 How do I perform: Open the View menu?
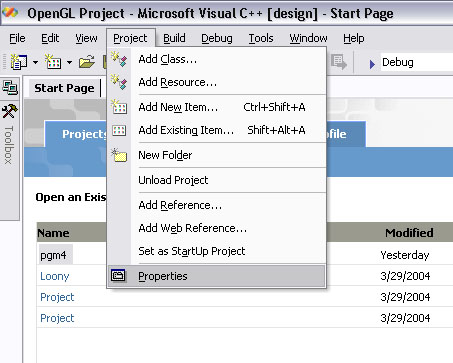pos(86,38)
